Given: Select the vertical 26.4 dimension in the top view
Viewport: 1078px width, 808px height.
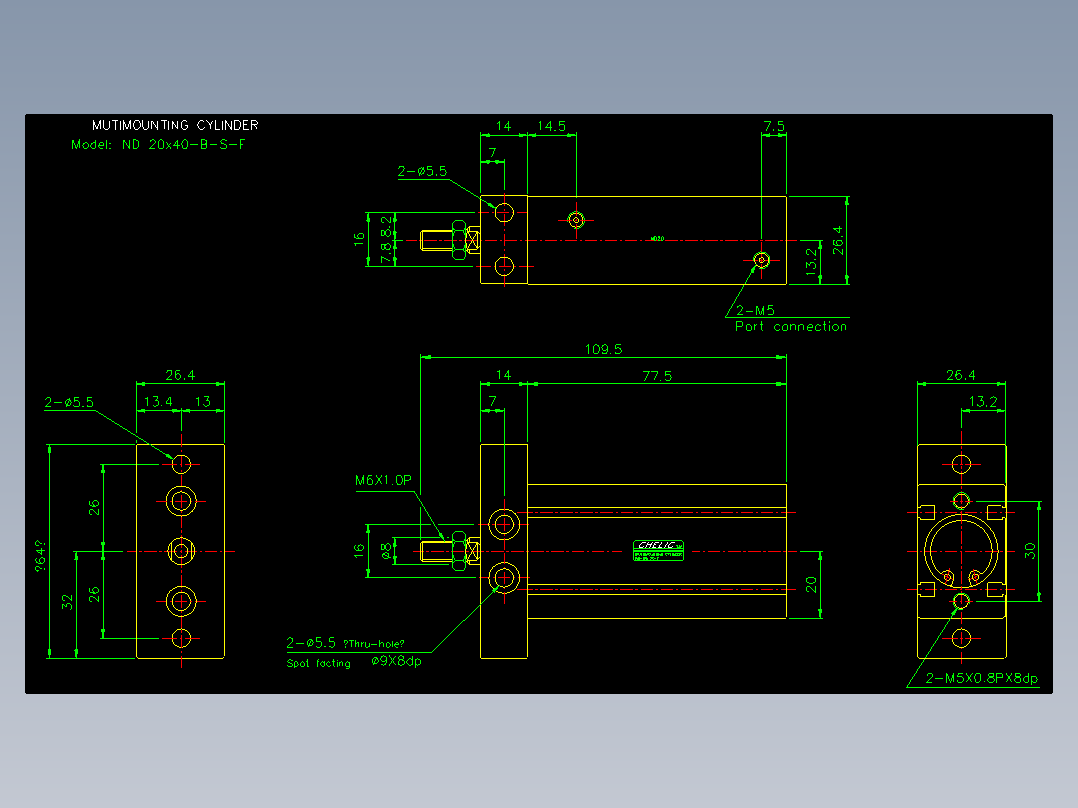Looking at the screenshot, I should click(x=837, y=240).
